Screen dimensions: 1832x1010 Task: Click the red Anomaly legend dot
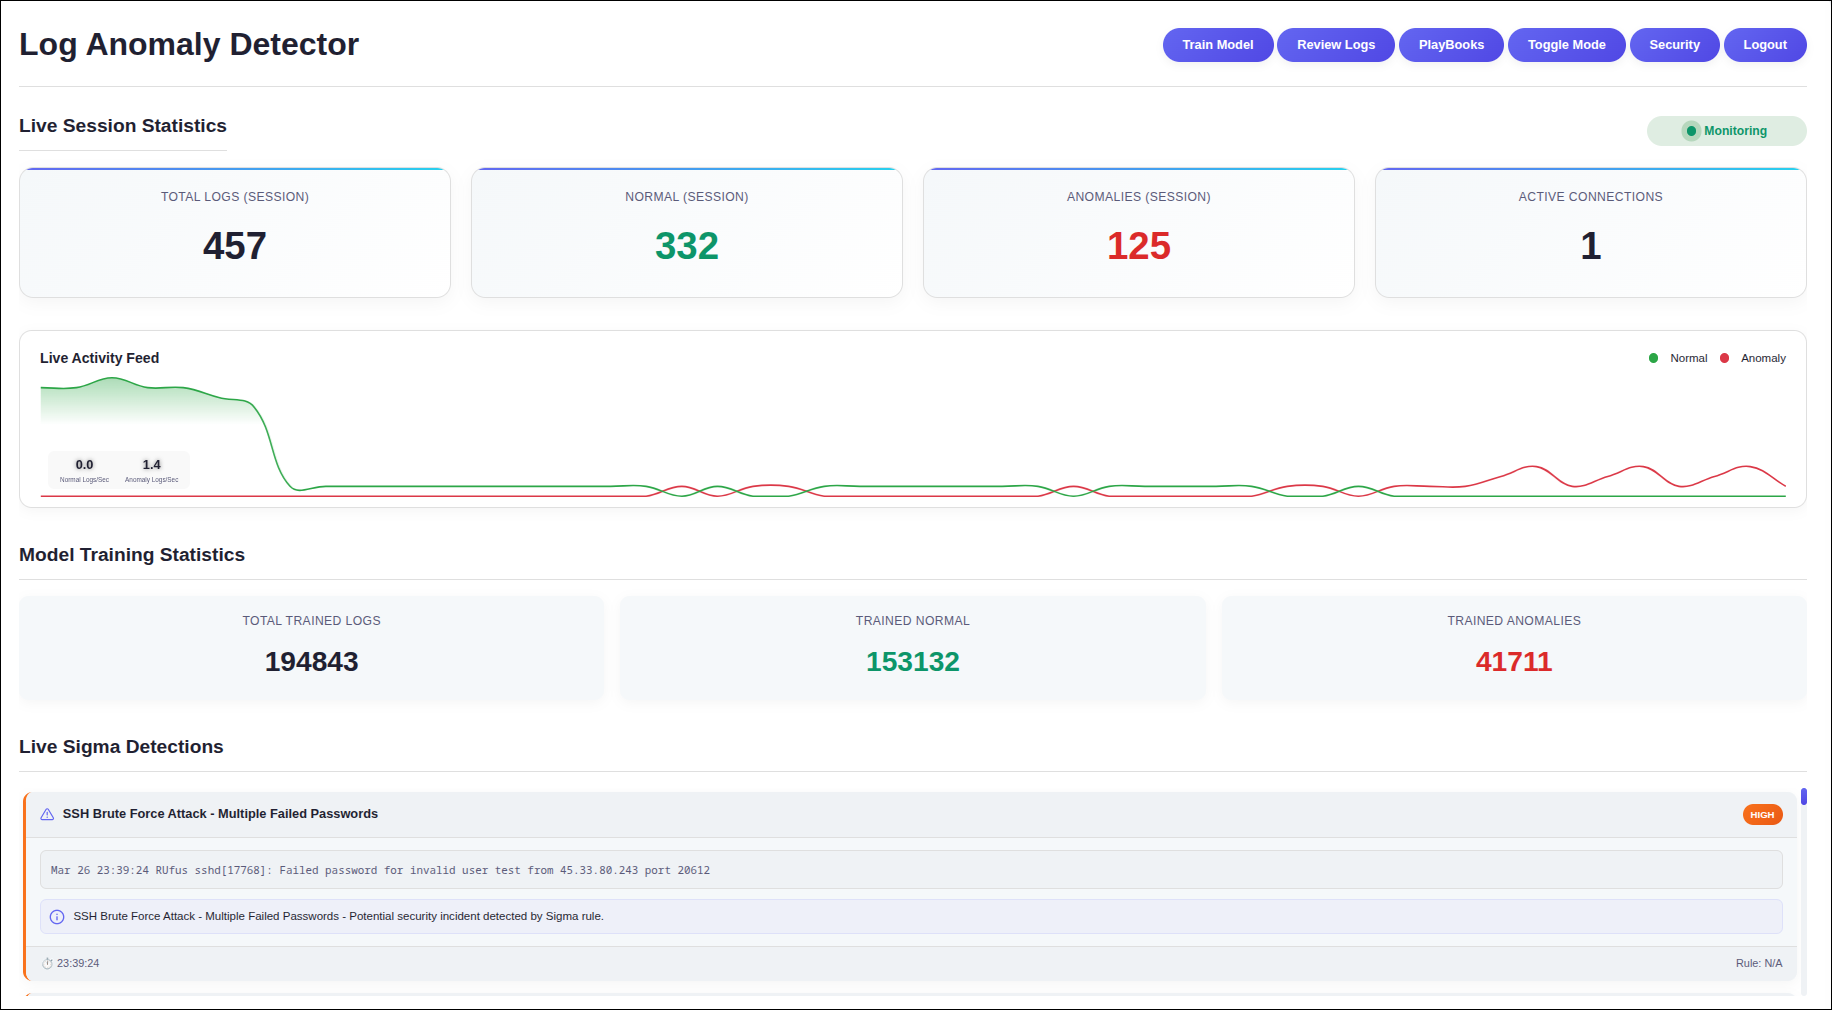[x=1724, y=358]
